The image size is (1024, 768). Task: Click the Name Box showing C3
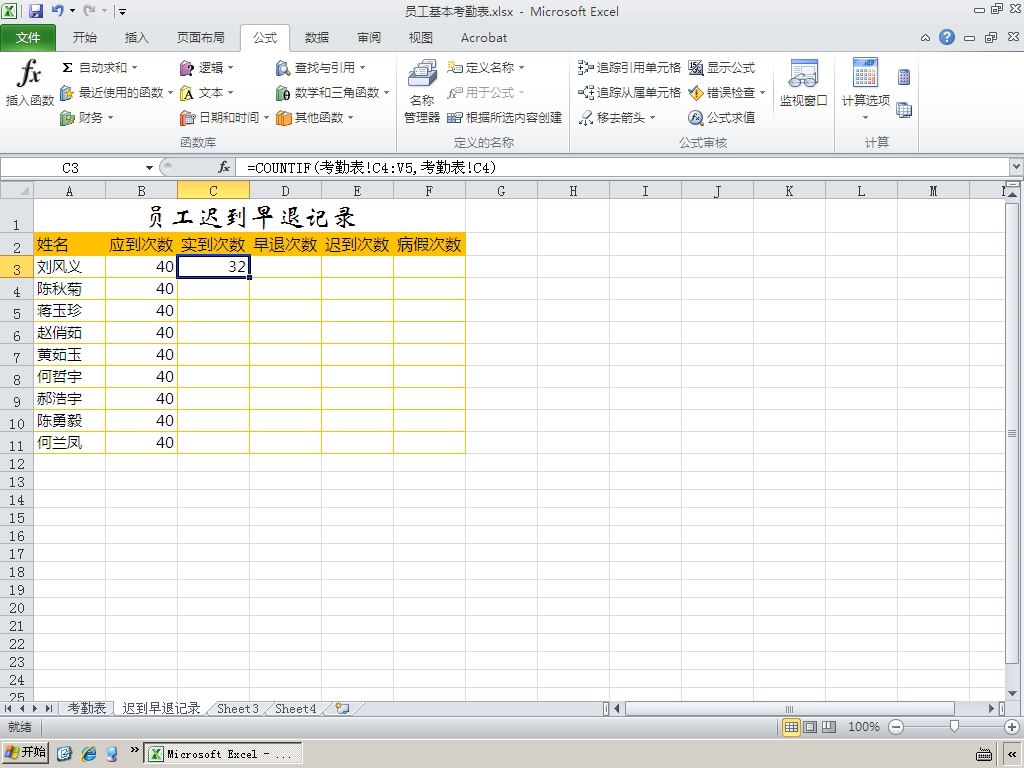(71, 168)
